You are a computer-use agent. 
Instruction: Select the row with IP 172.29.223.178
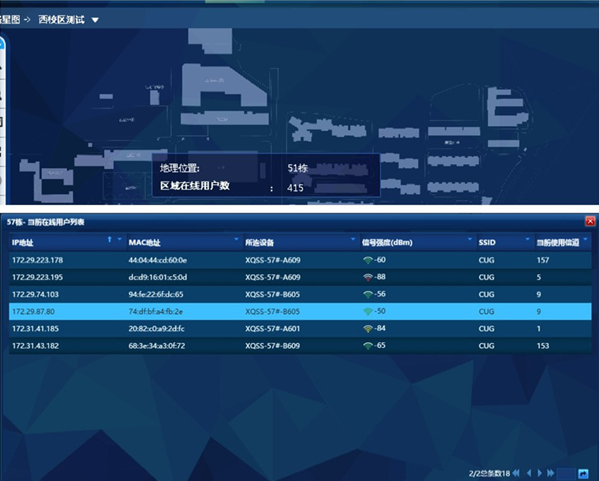(x=300, y=260)
